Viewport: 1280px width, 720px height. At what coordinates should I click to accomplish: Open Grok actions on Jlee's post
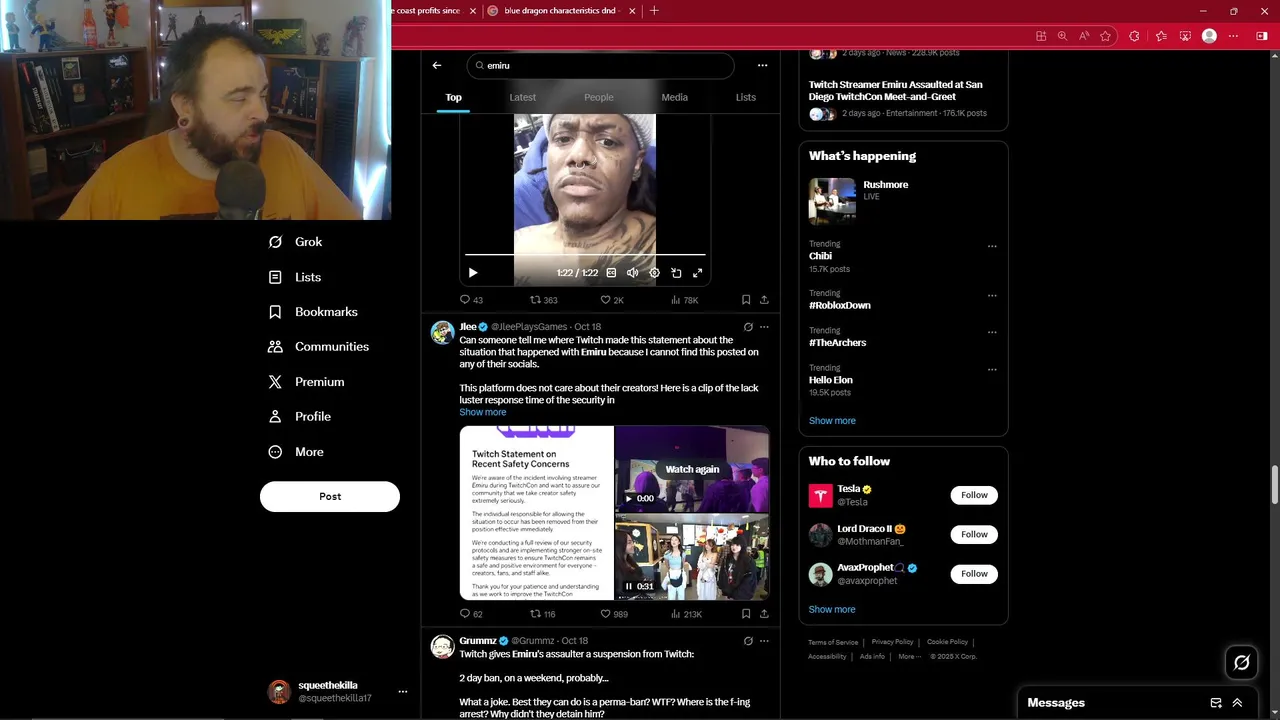pyautogui.click(x=748, y=327)
